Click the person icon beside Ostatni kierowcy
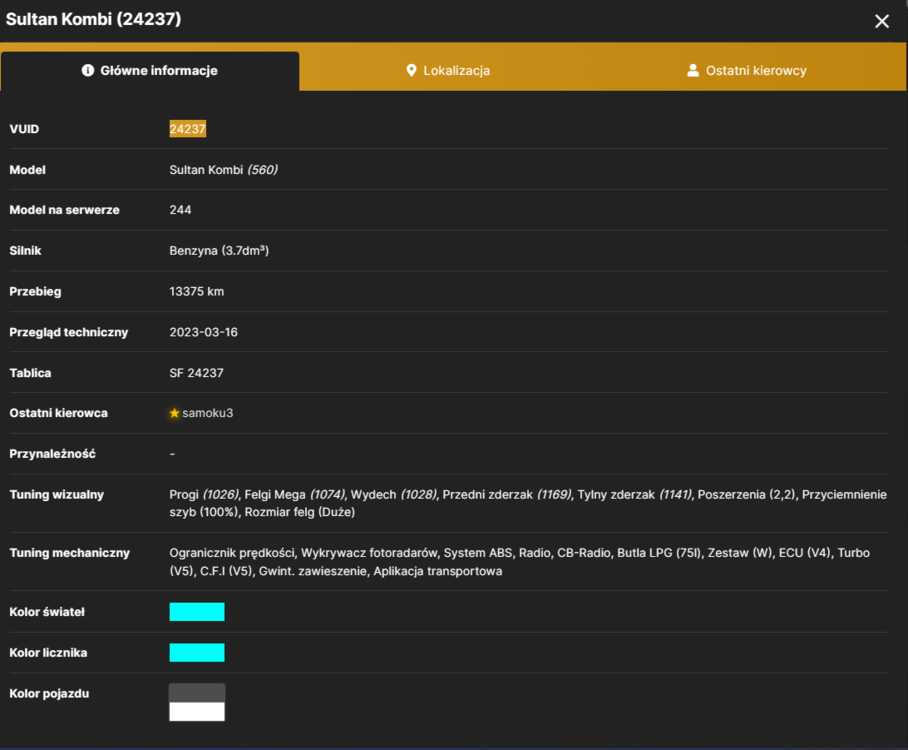908x750 pixels. point(693,71)
